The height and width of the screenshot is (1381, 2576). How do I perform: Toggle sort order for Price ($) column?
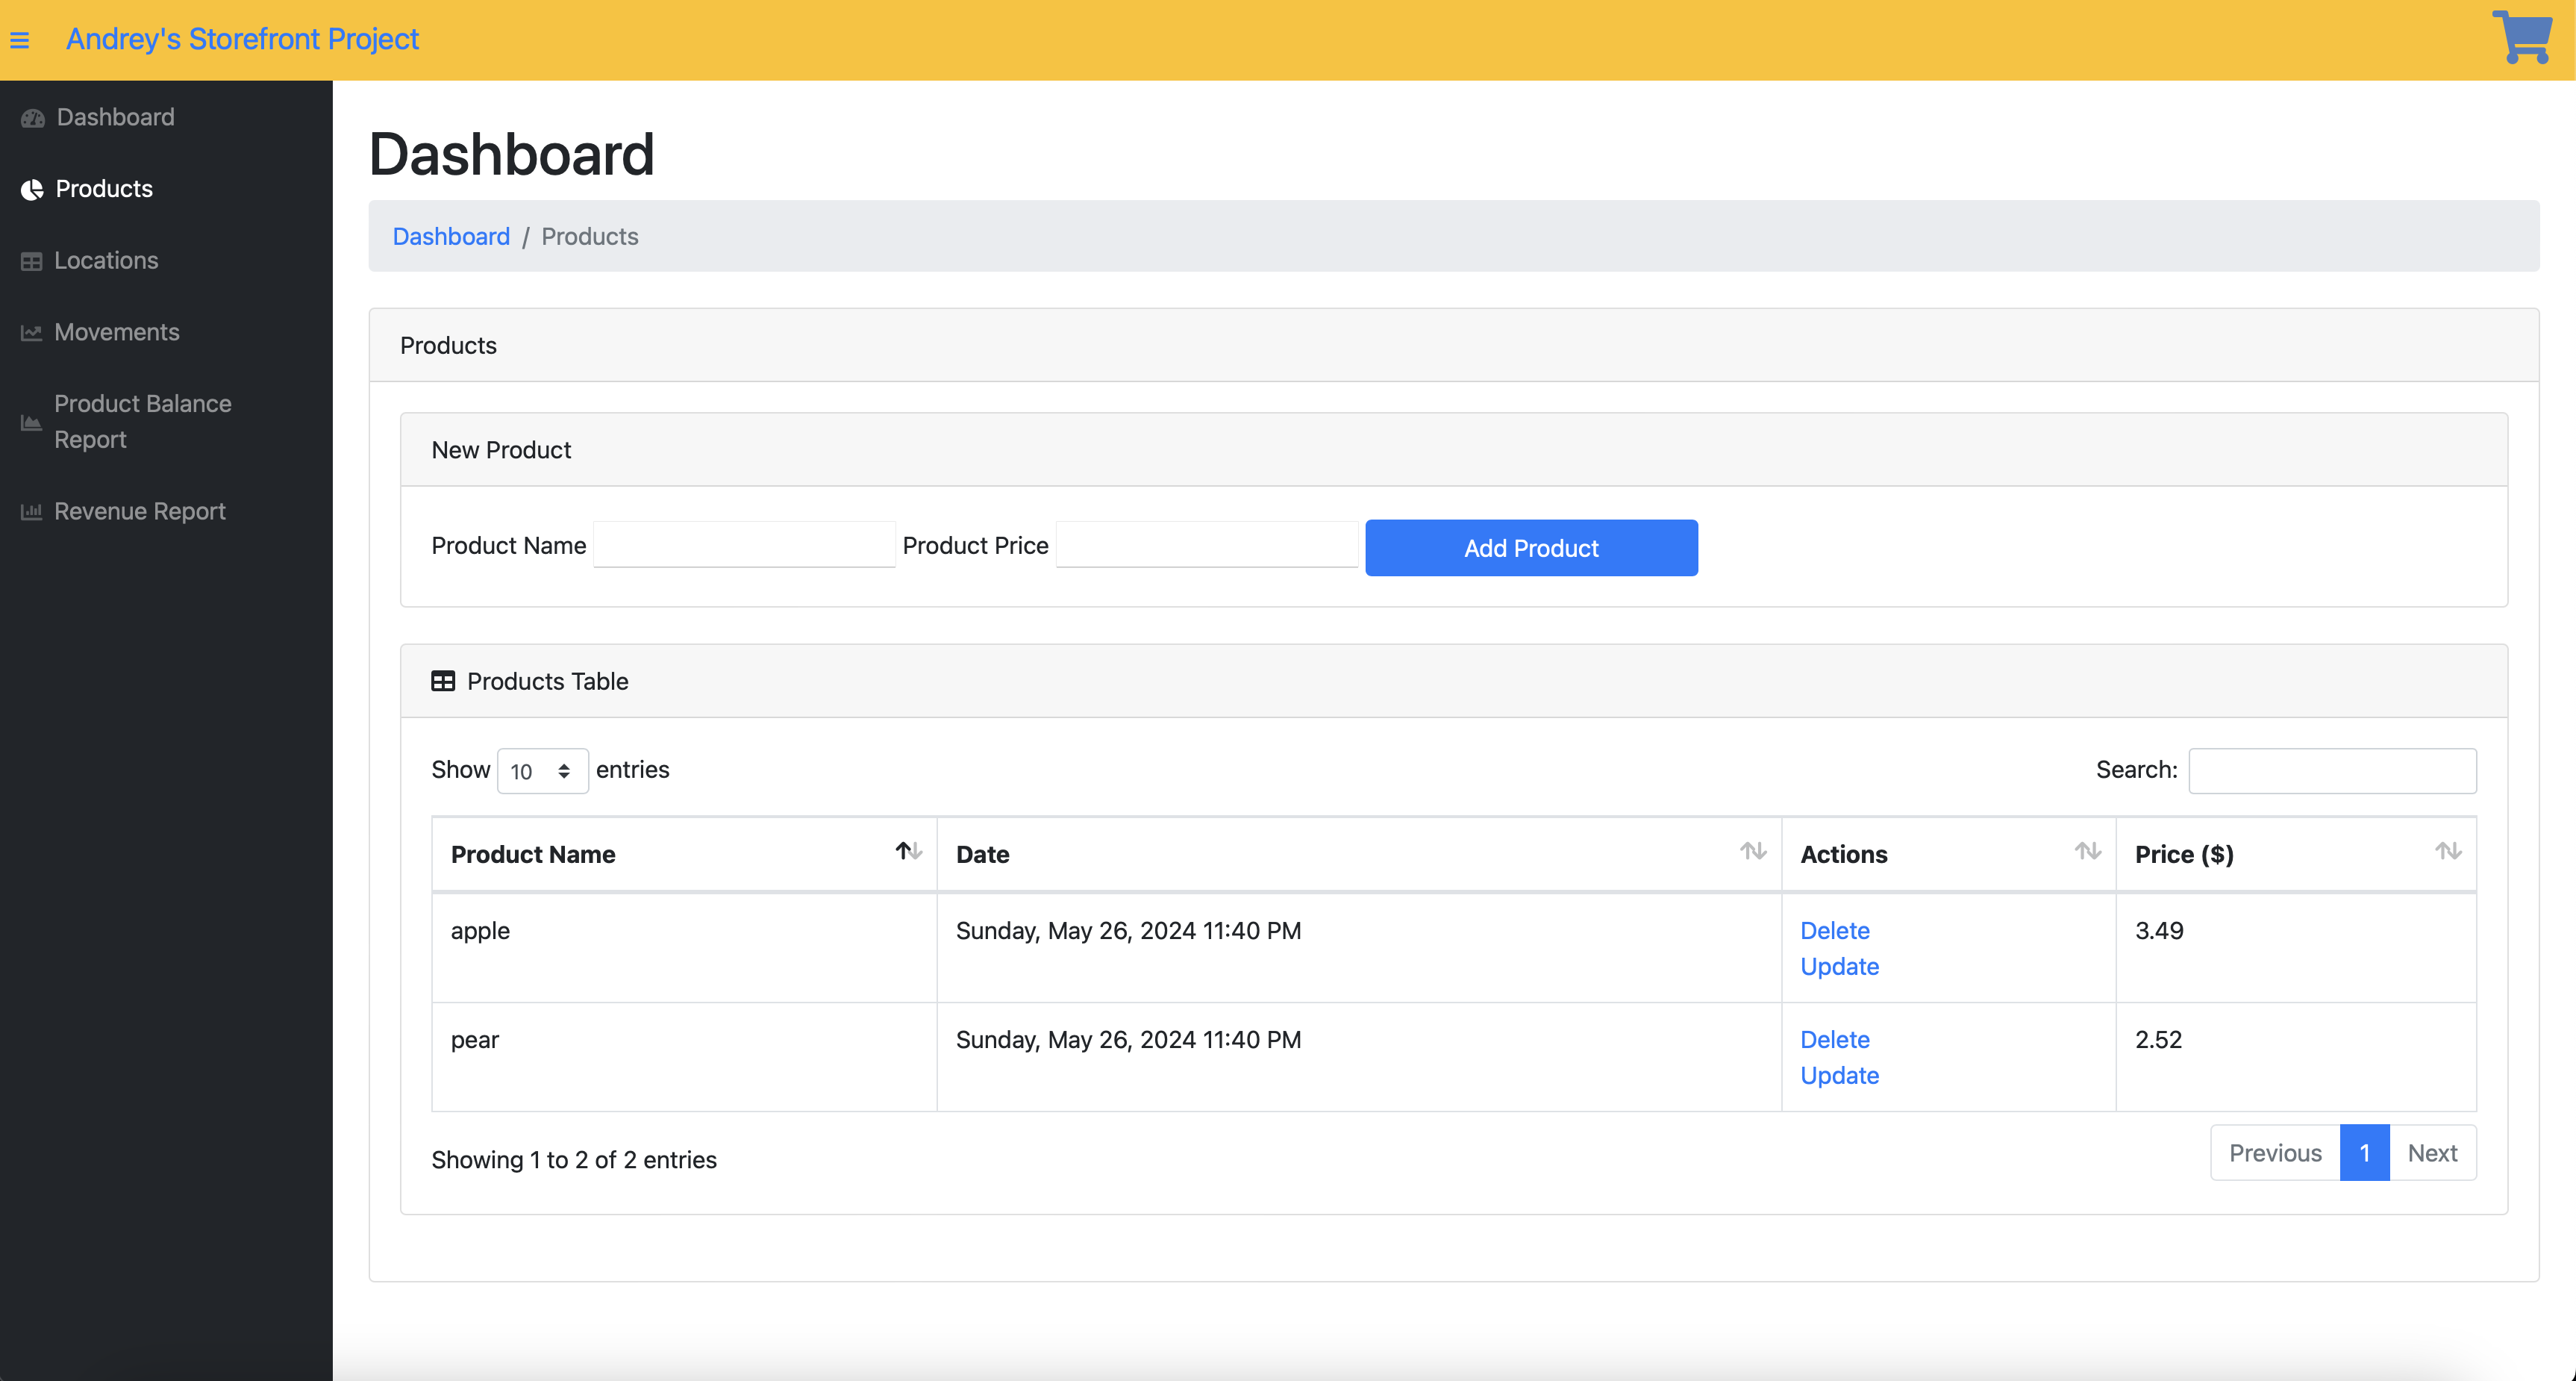pos(2447,851)
